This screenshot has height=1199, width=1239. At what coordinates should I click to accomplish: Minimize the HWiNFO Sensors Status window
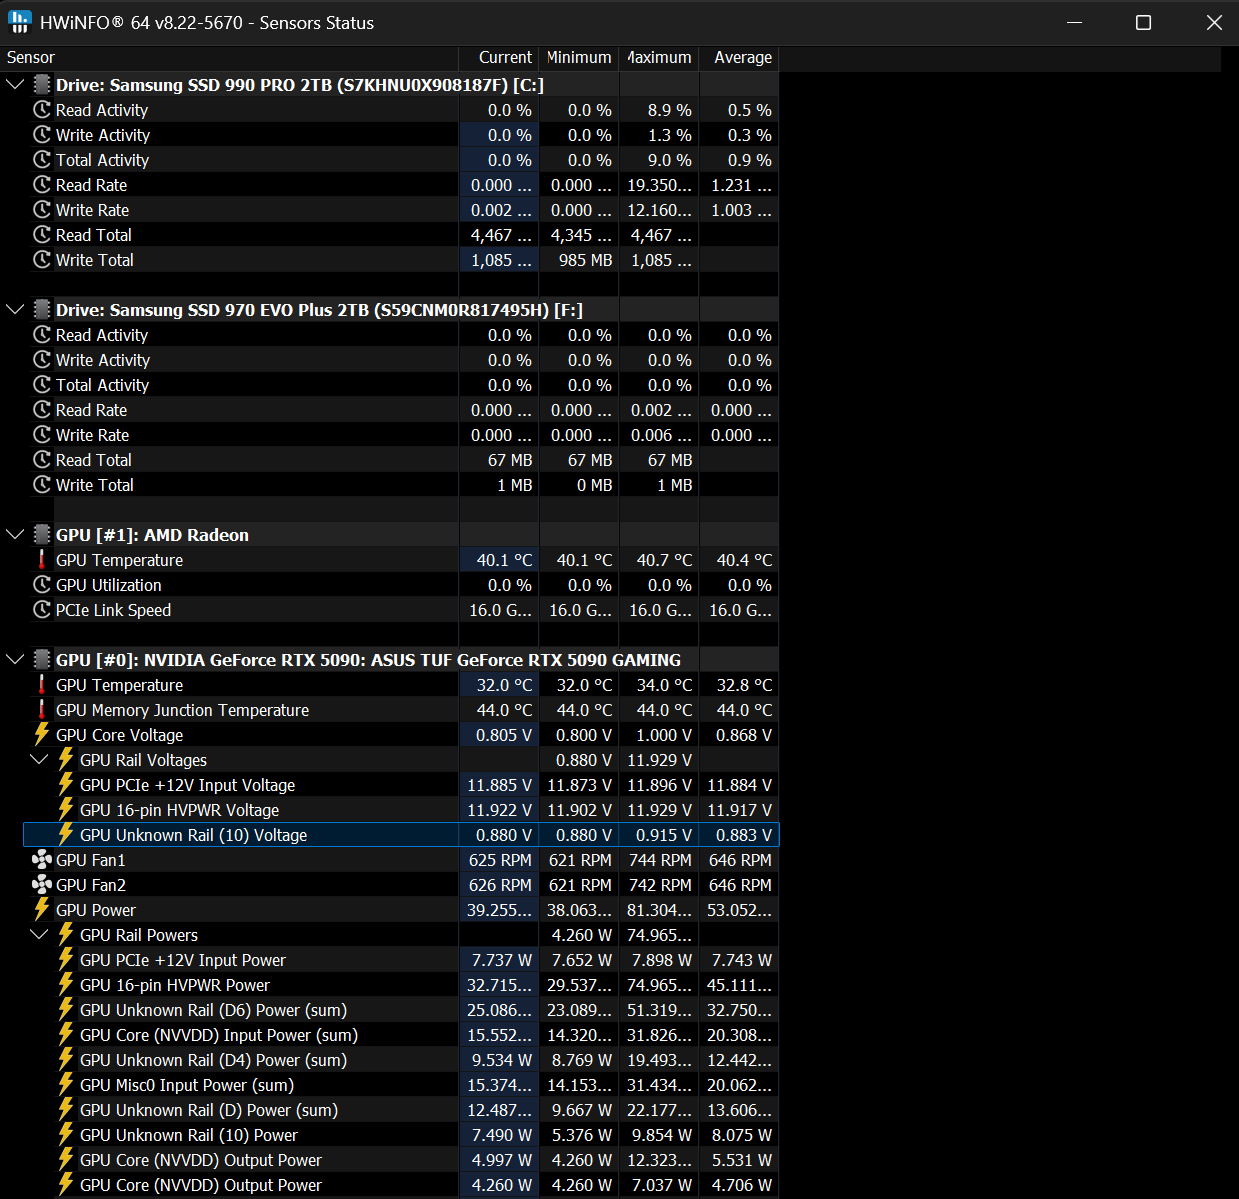point(1075,22)
